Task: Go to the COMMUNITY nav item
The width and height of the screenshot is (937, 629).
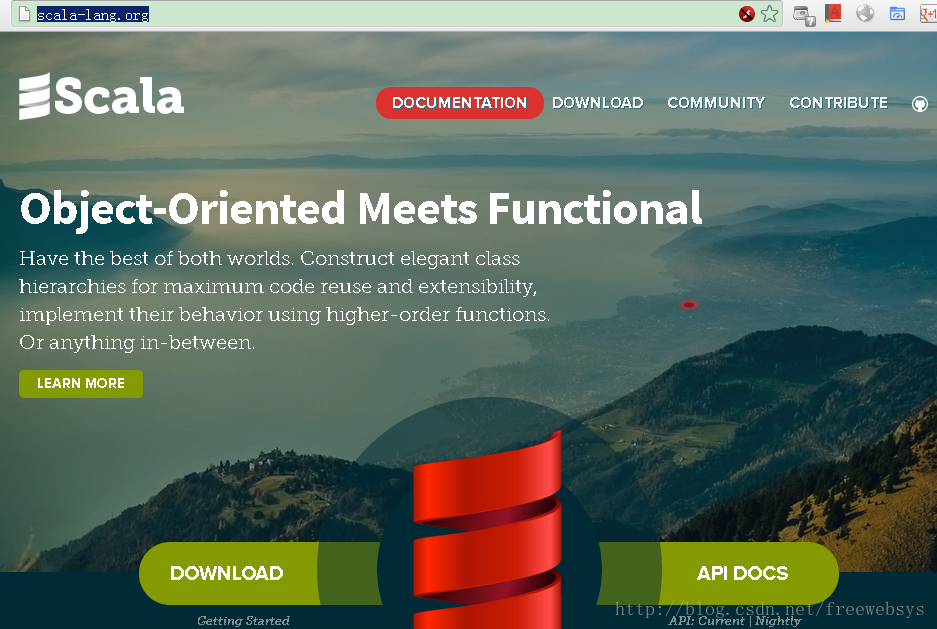Action: tap(716, 103)
